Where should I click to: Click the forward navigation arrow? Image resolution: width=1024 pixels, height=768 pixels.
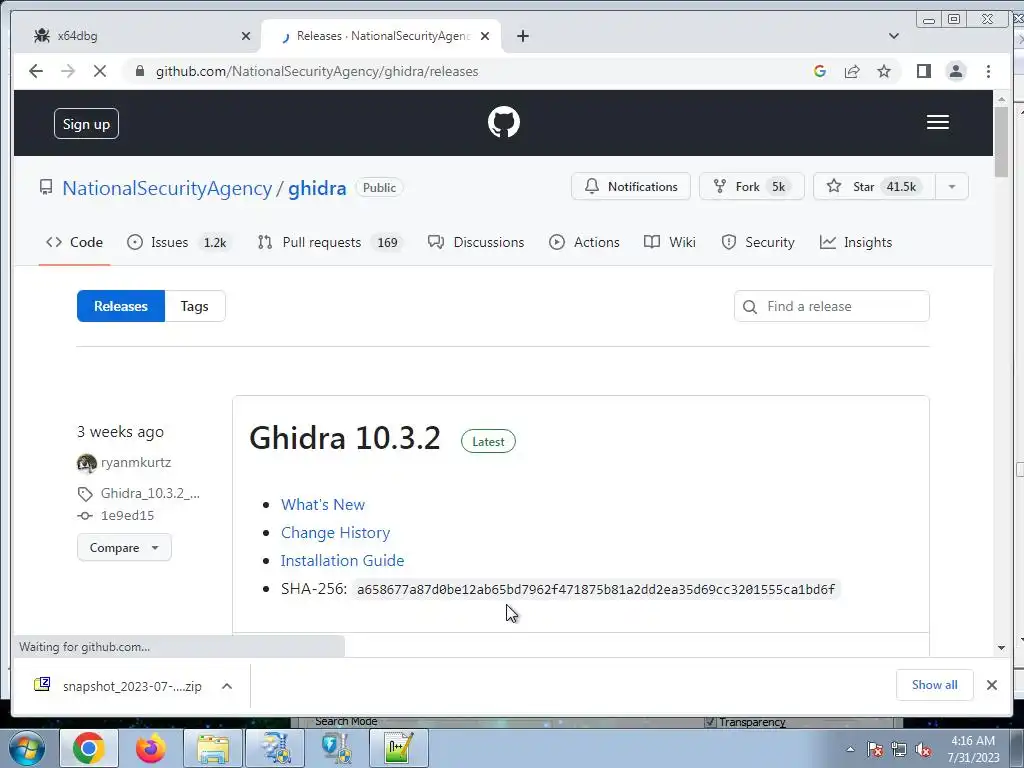(68, 71)
